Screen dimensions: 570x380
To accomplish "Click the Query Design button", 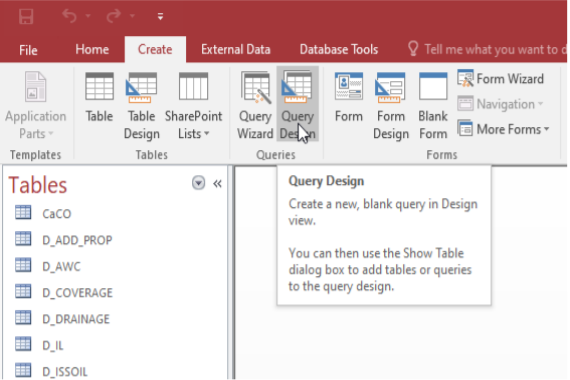I will (x=298, y=104).
